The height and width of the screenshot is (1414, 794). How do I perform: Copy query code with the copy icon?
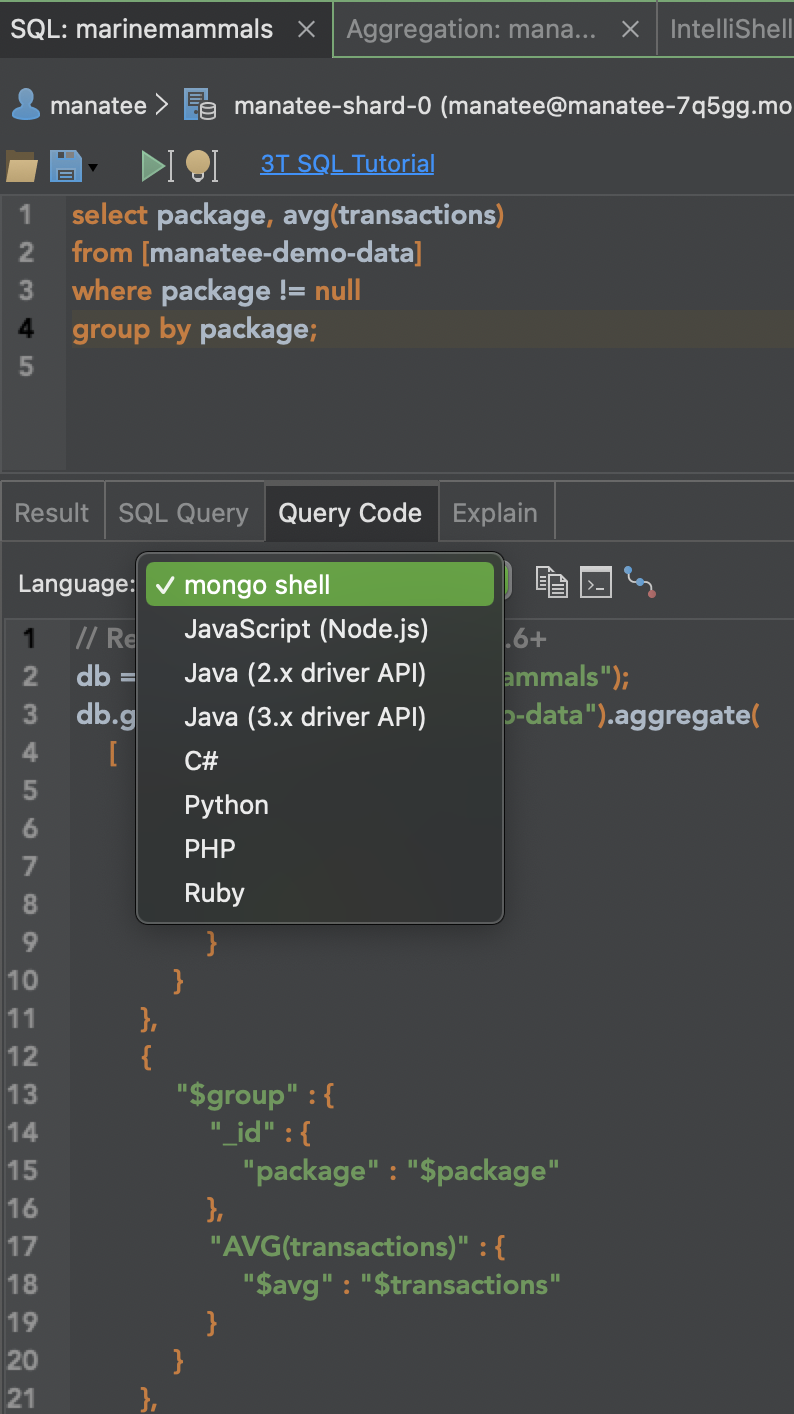coord(551,582)
